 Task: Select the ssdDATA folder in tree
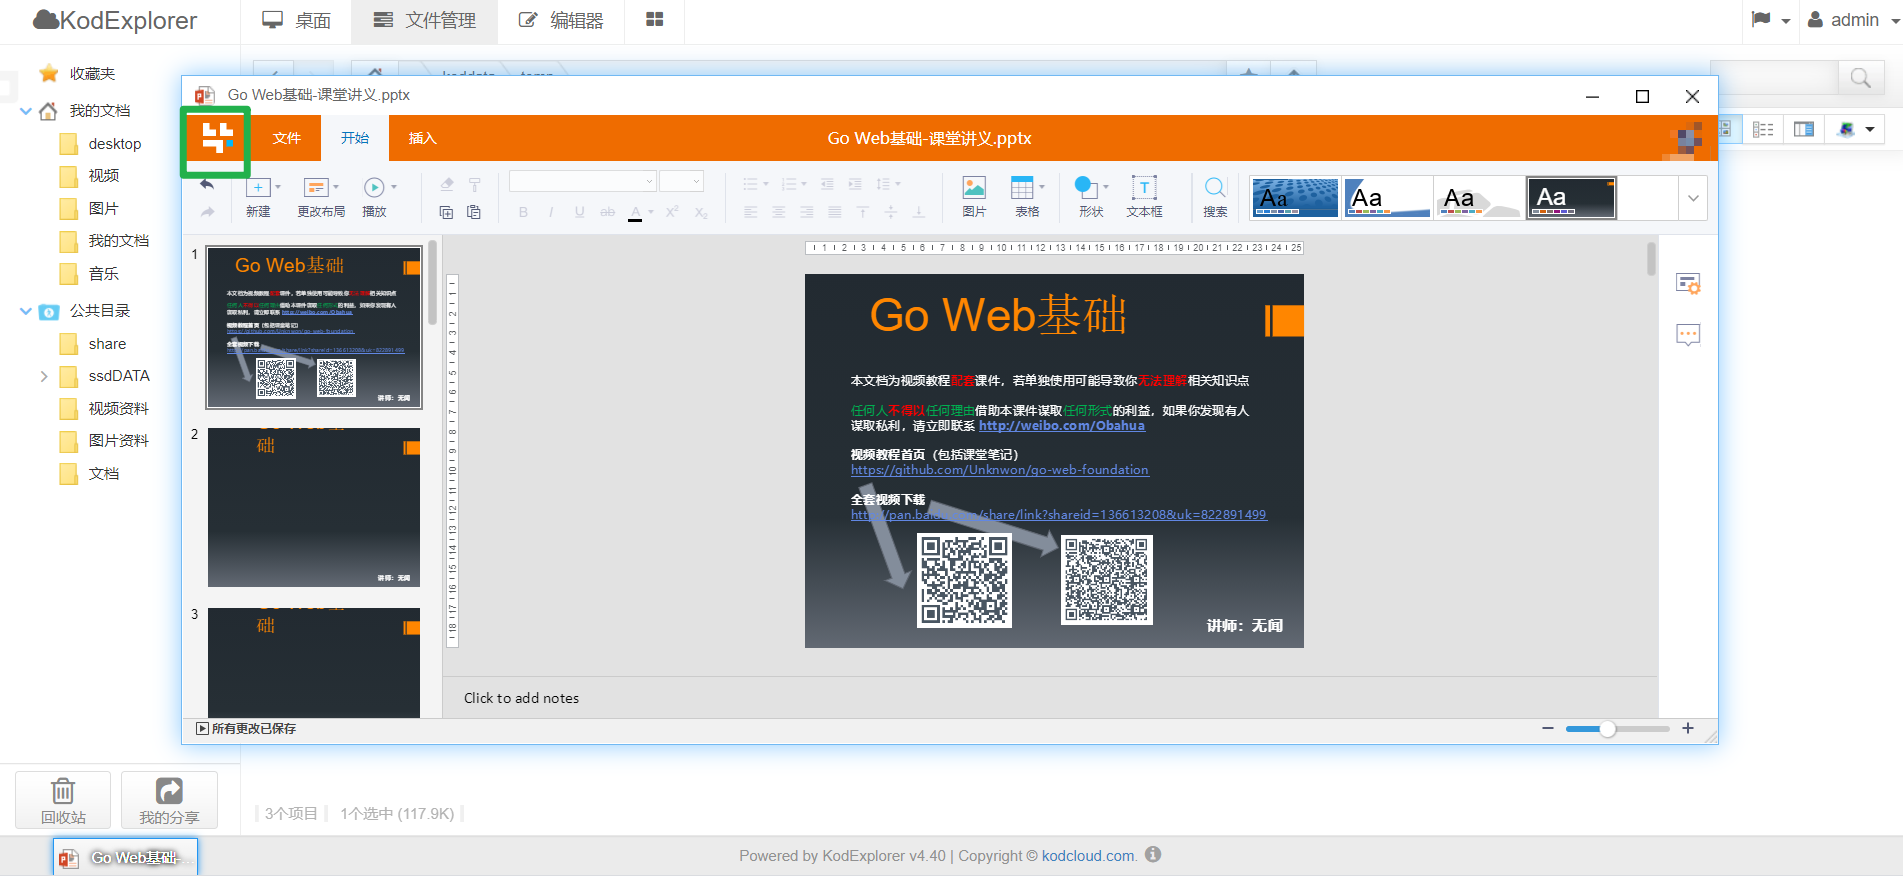click(119, 376)
